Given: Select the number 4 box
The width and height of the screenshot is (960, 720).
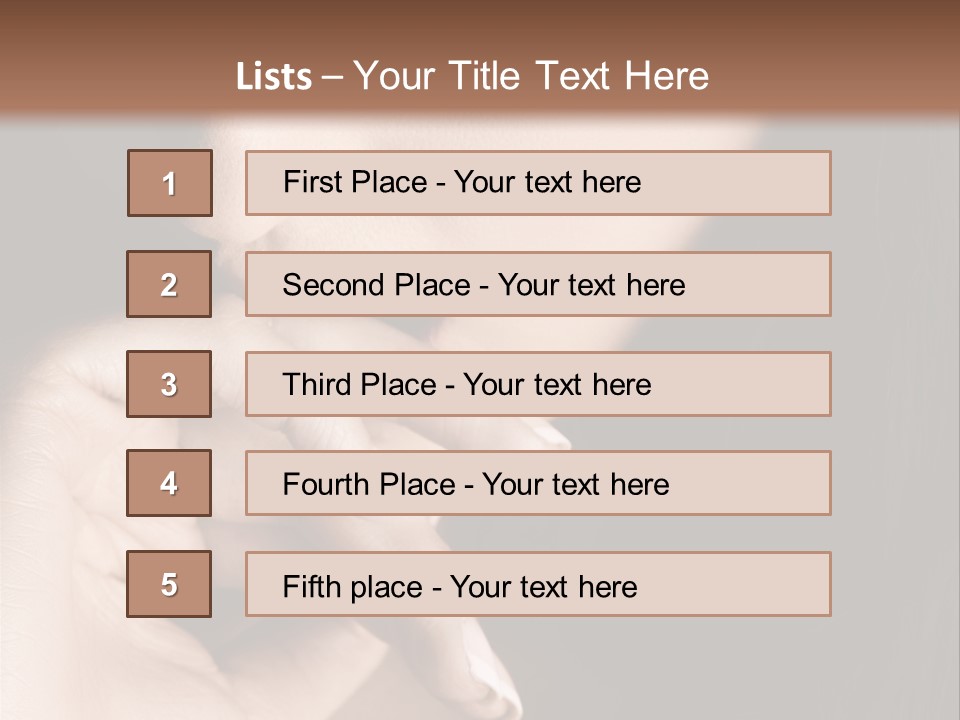Looking at the screenshot, I should [169, 484].
